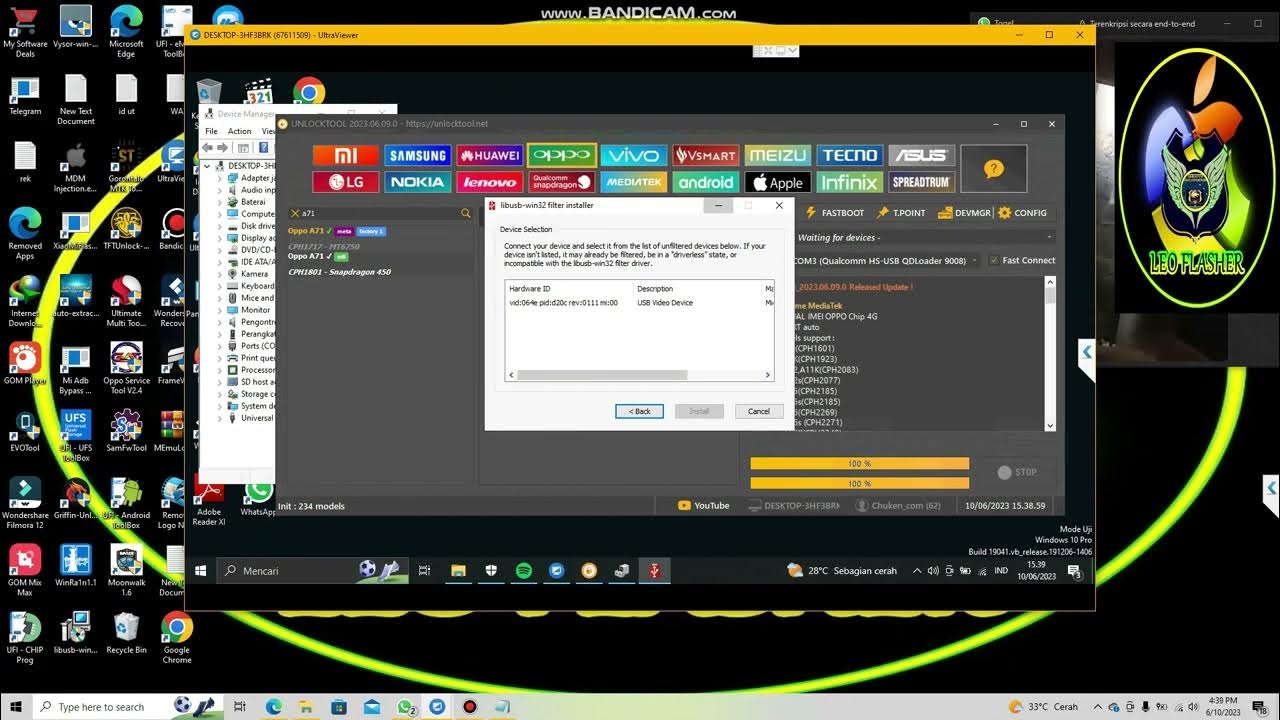Click the Cancel button in filter installer
Viewport: 1280px width, 720px height.
[759, 411]
